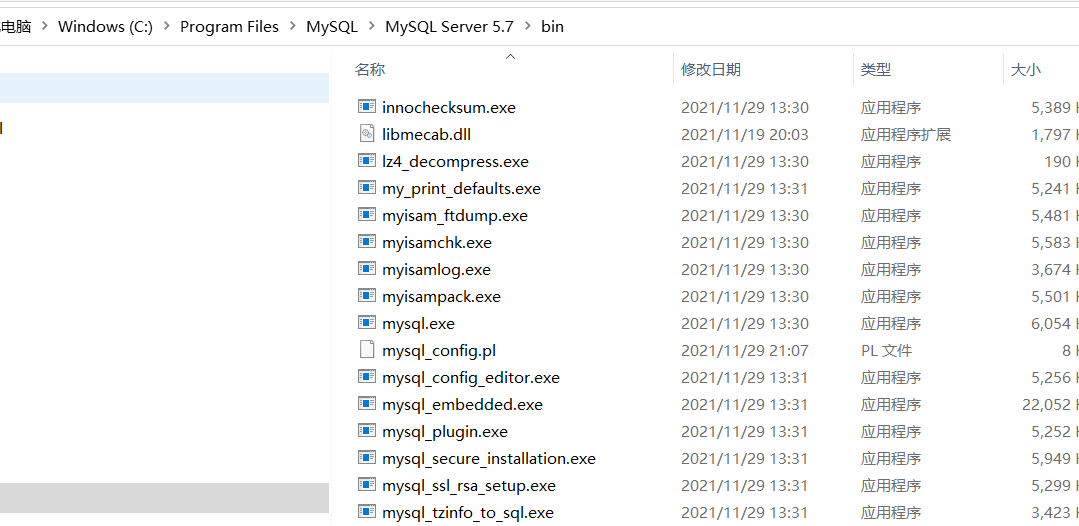
Task: Select the myisampack.exe file name
Action: click(441, 297)
